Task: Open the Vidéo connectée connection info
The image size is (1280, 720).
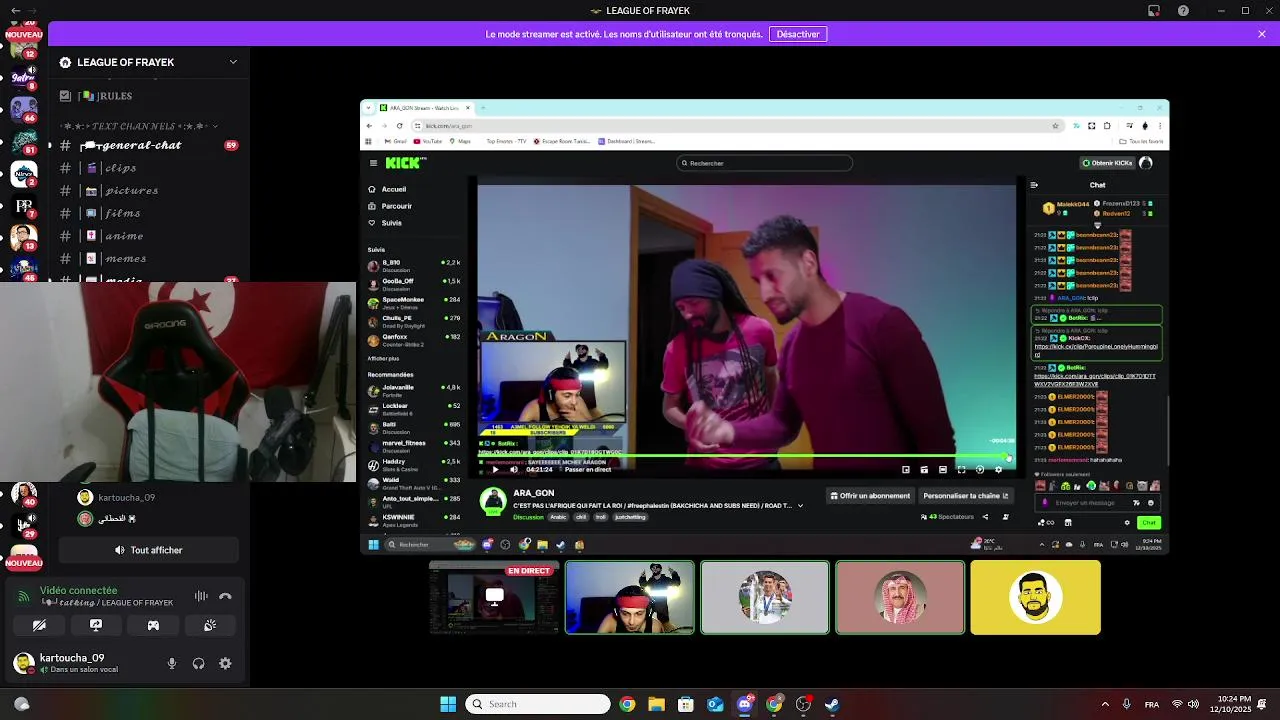Action: tap(78, 591)
